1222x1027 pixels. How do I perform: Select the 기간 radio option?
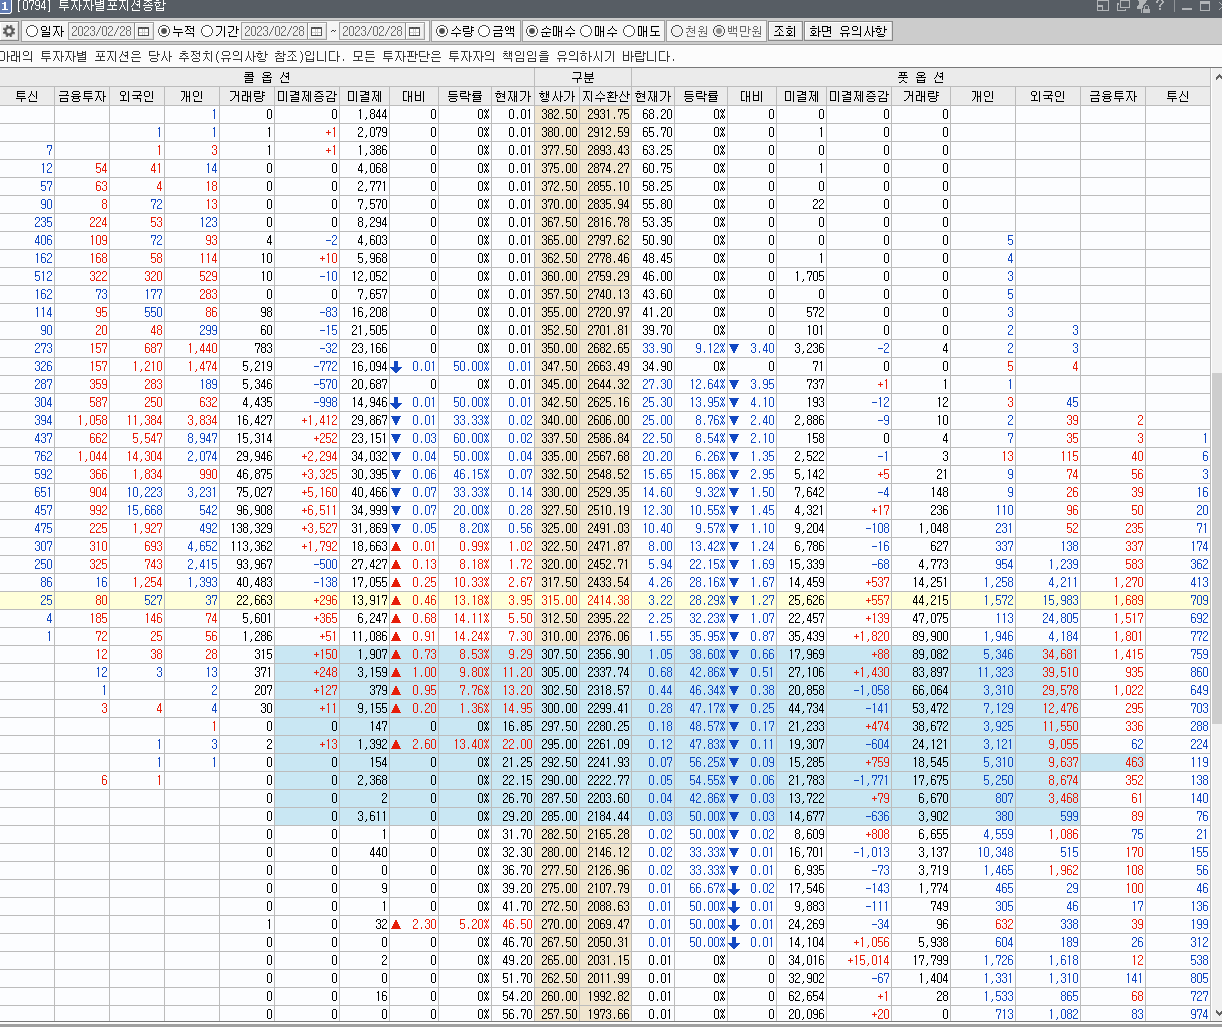(207, 31)
